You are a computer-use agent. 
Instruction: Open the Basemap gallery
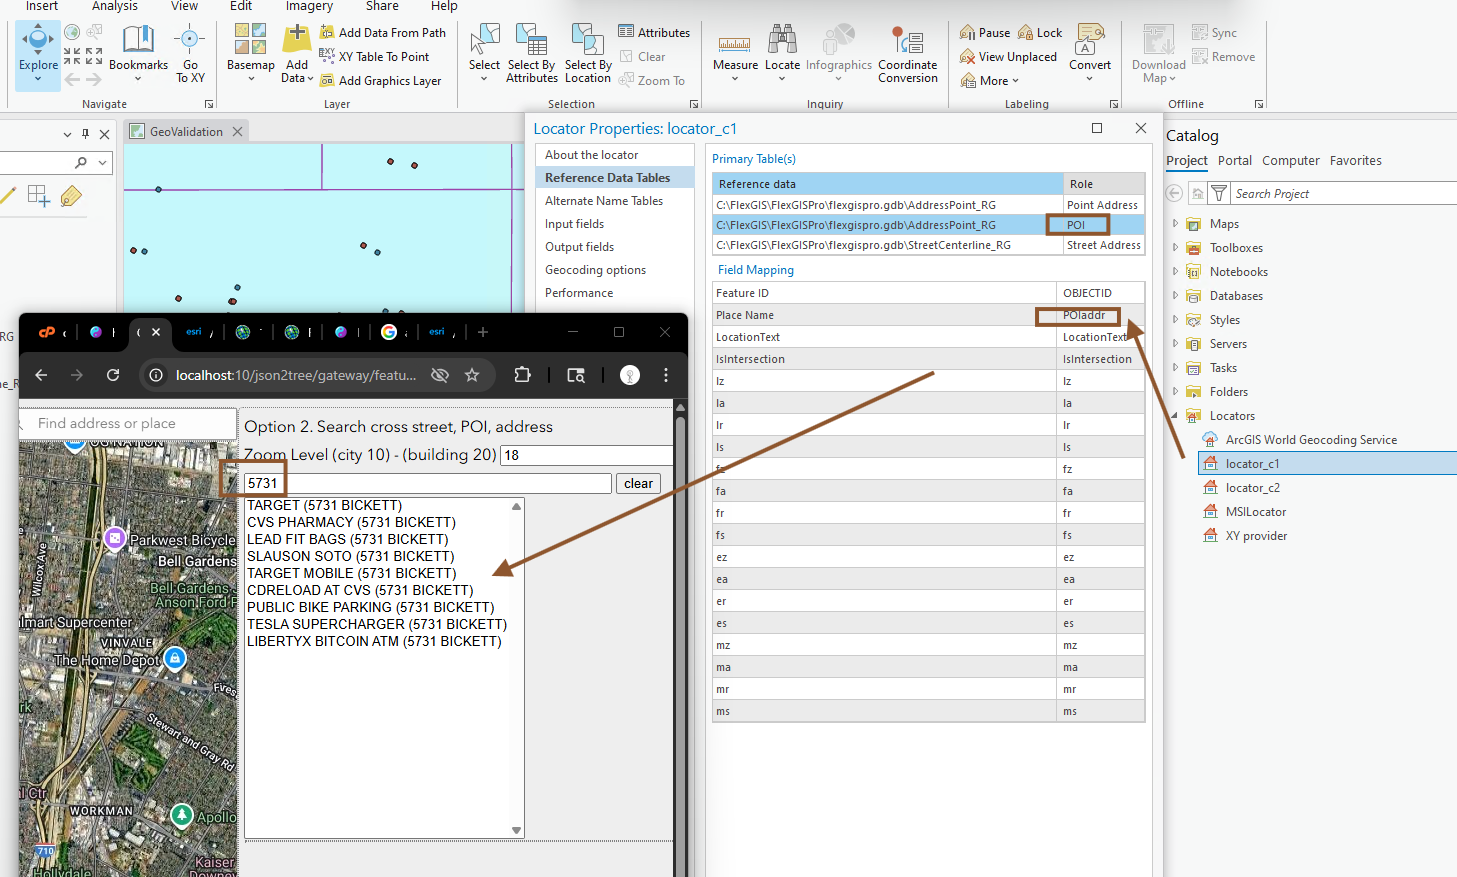(250, 52)
